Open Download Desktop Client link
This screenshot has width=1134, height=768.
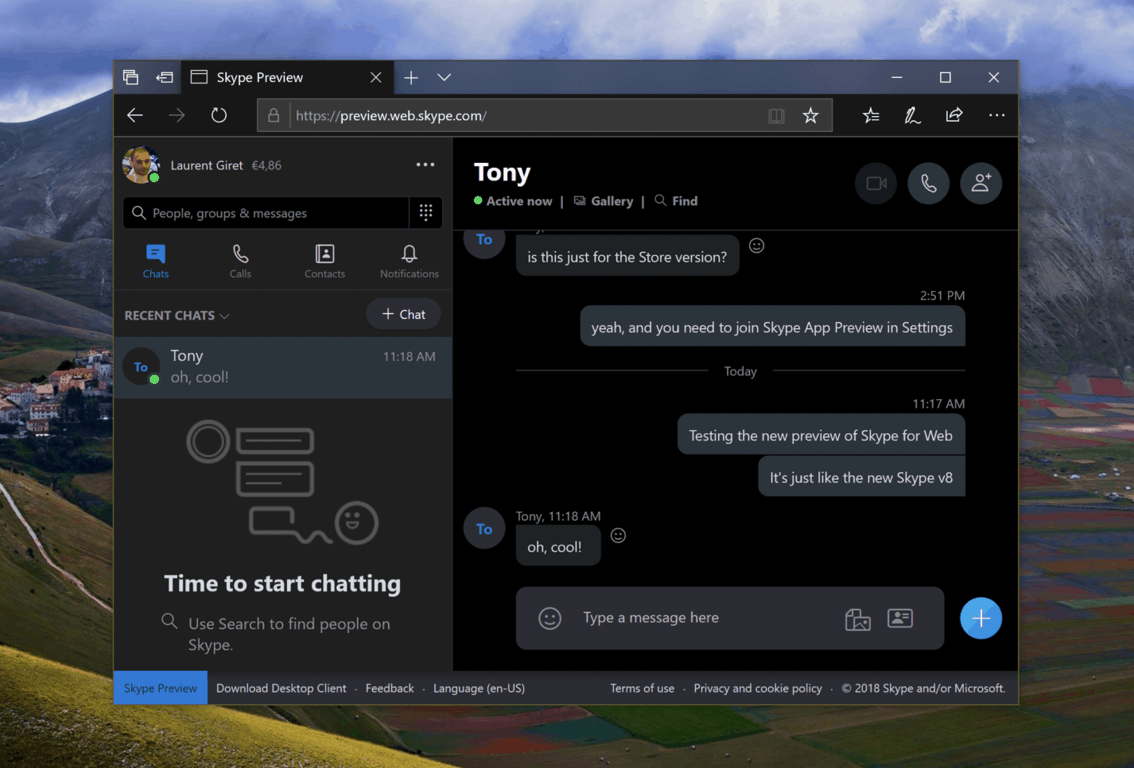[281, 688]
